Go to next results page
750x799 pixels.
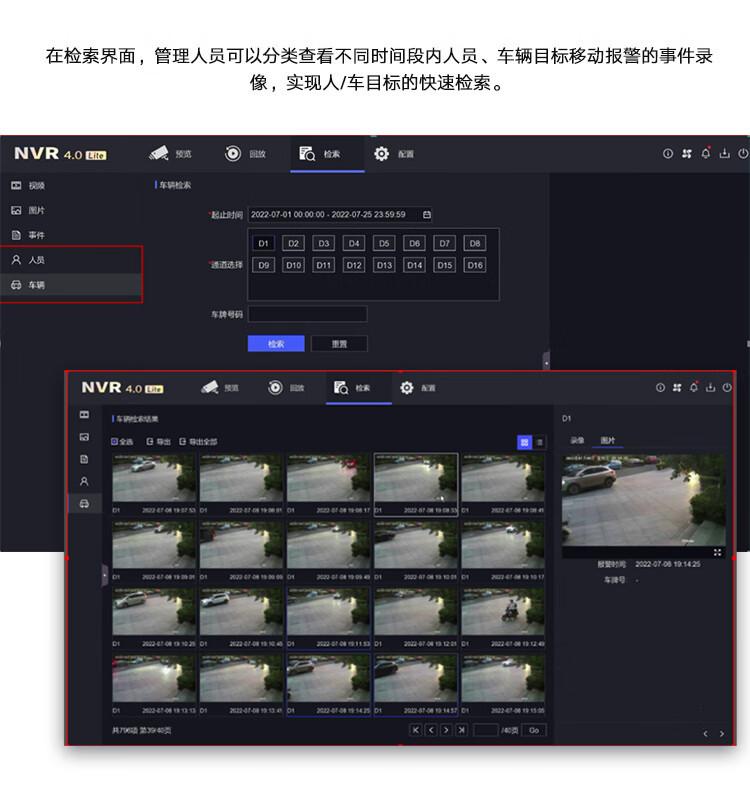(446, 730)
